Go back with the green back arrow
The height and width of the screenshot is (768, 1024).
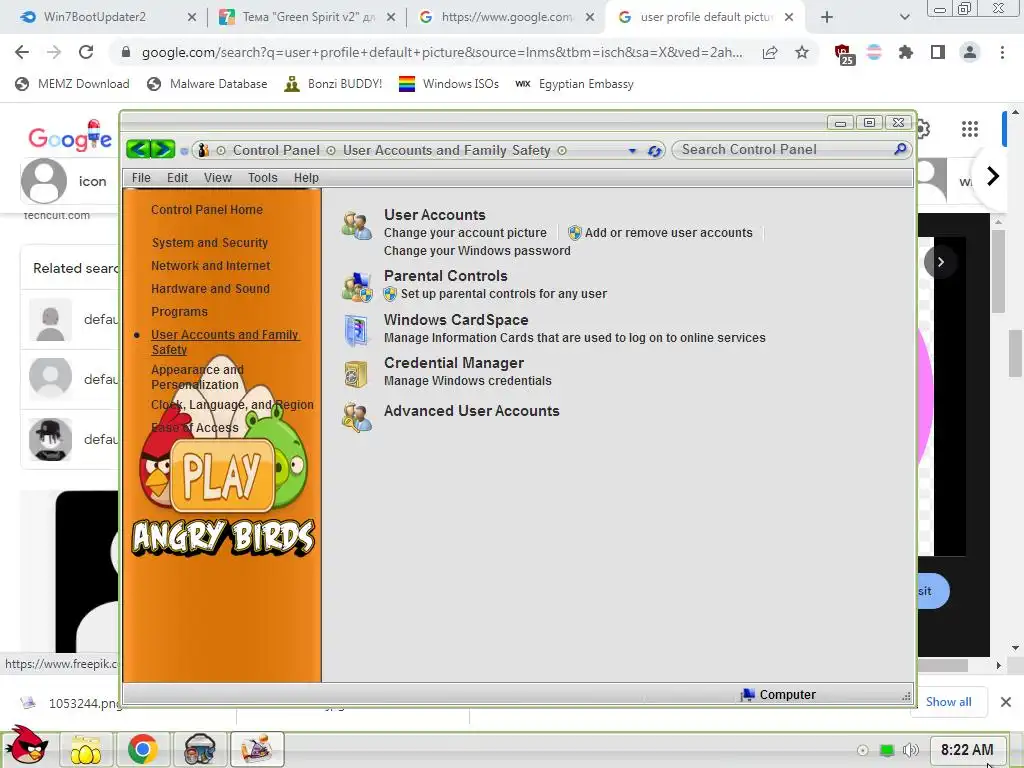coord(138,150)
